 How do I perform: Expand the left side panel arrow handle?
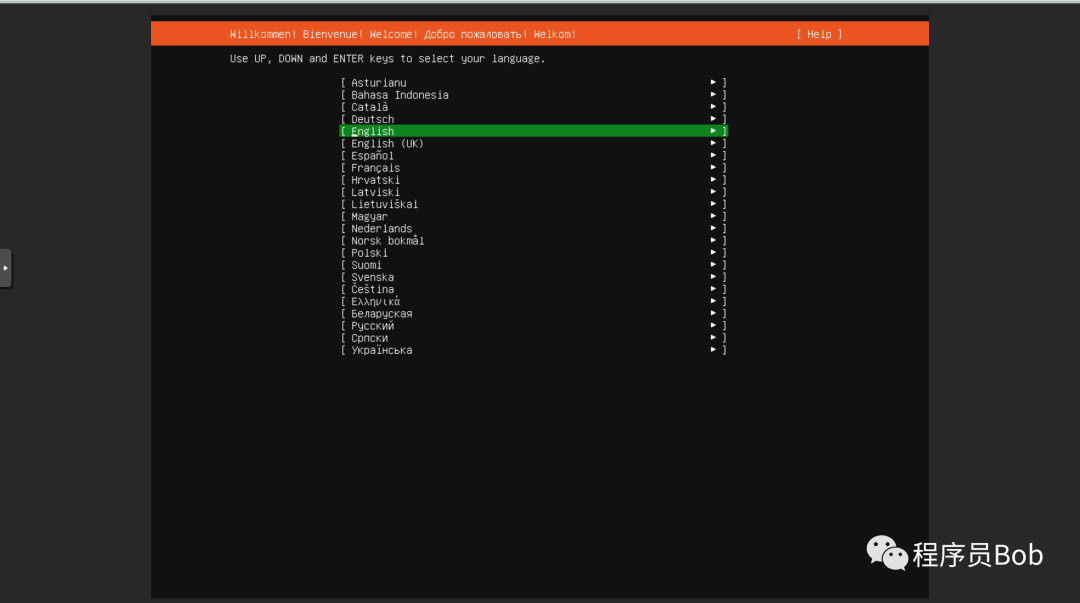tap(6, 268)
